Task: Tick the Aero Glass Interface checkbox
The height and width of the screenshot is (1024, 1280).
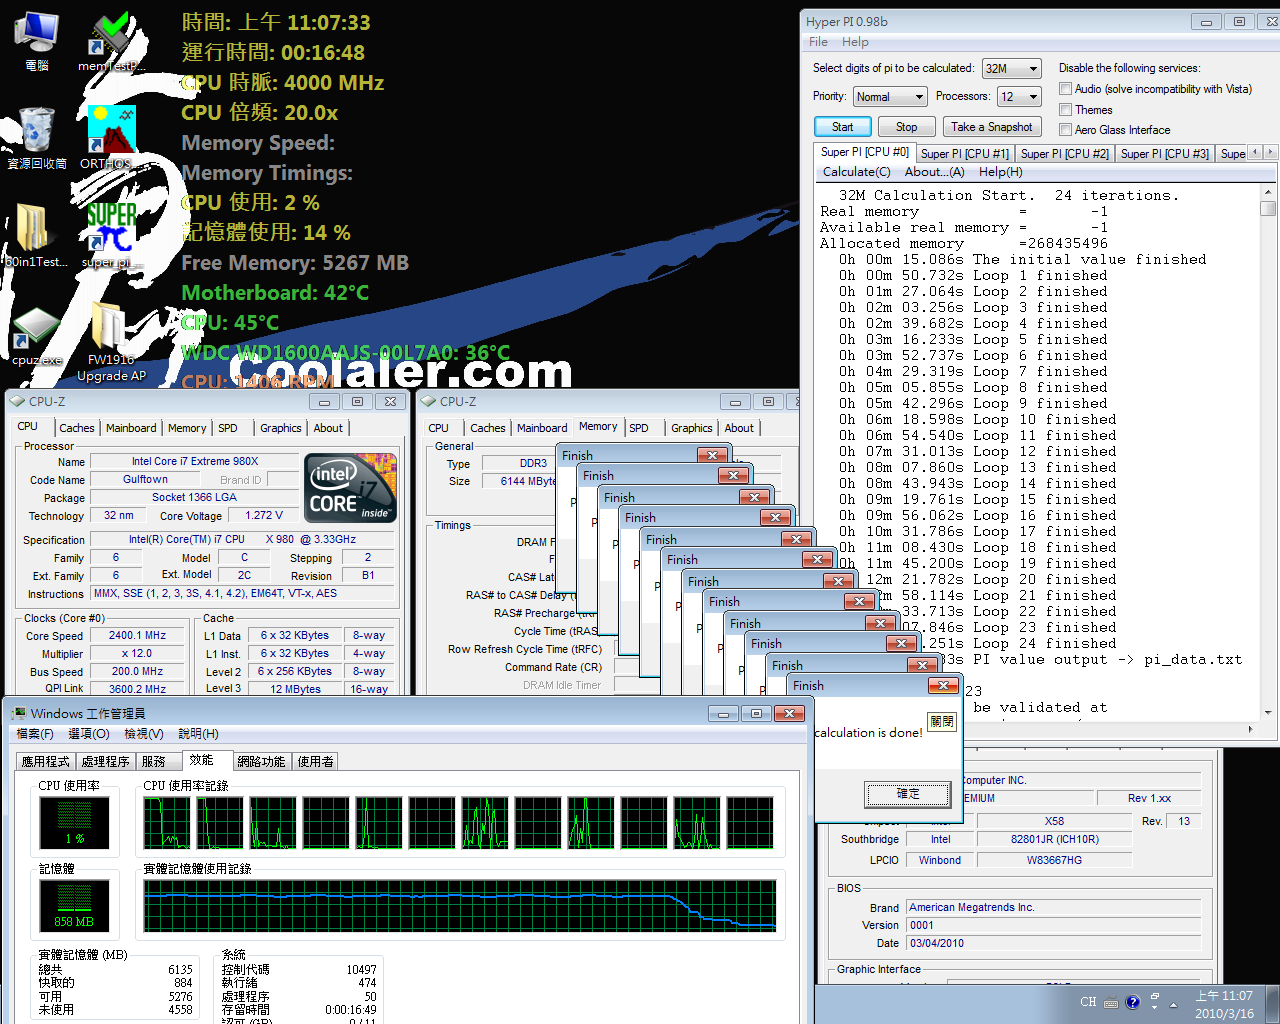Action: 1066,129
